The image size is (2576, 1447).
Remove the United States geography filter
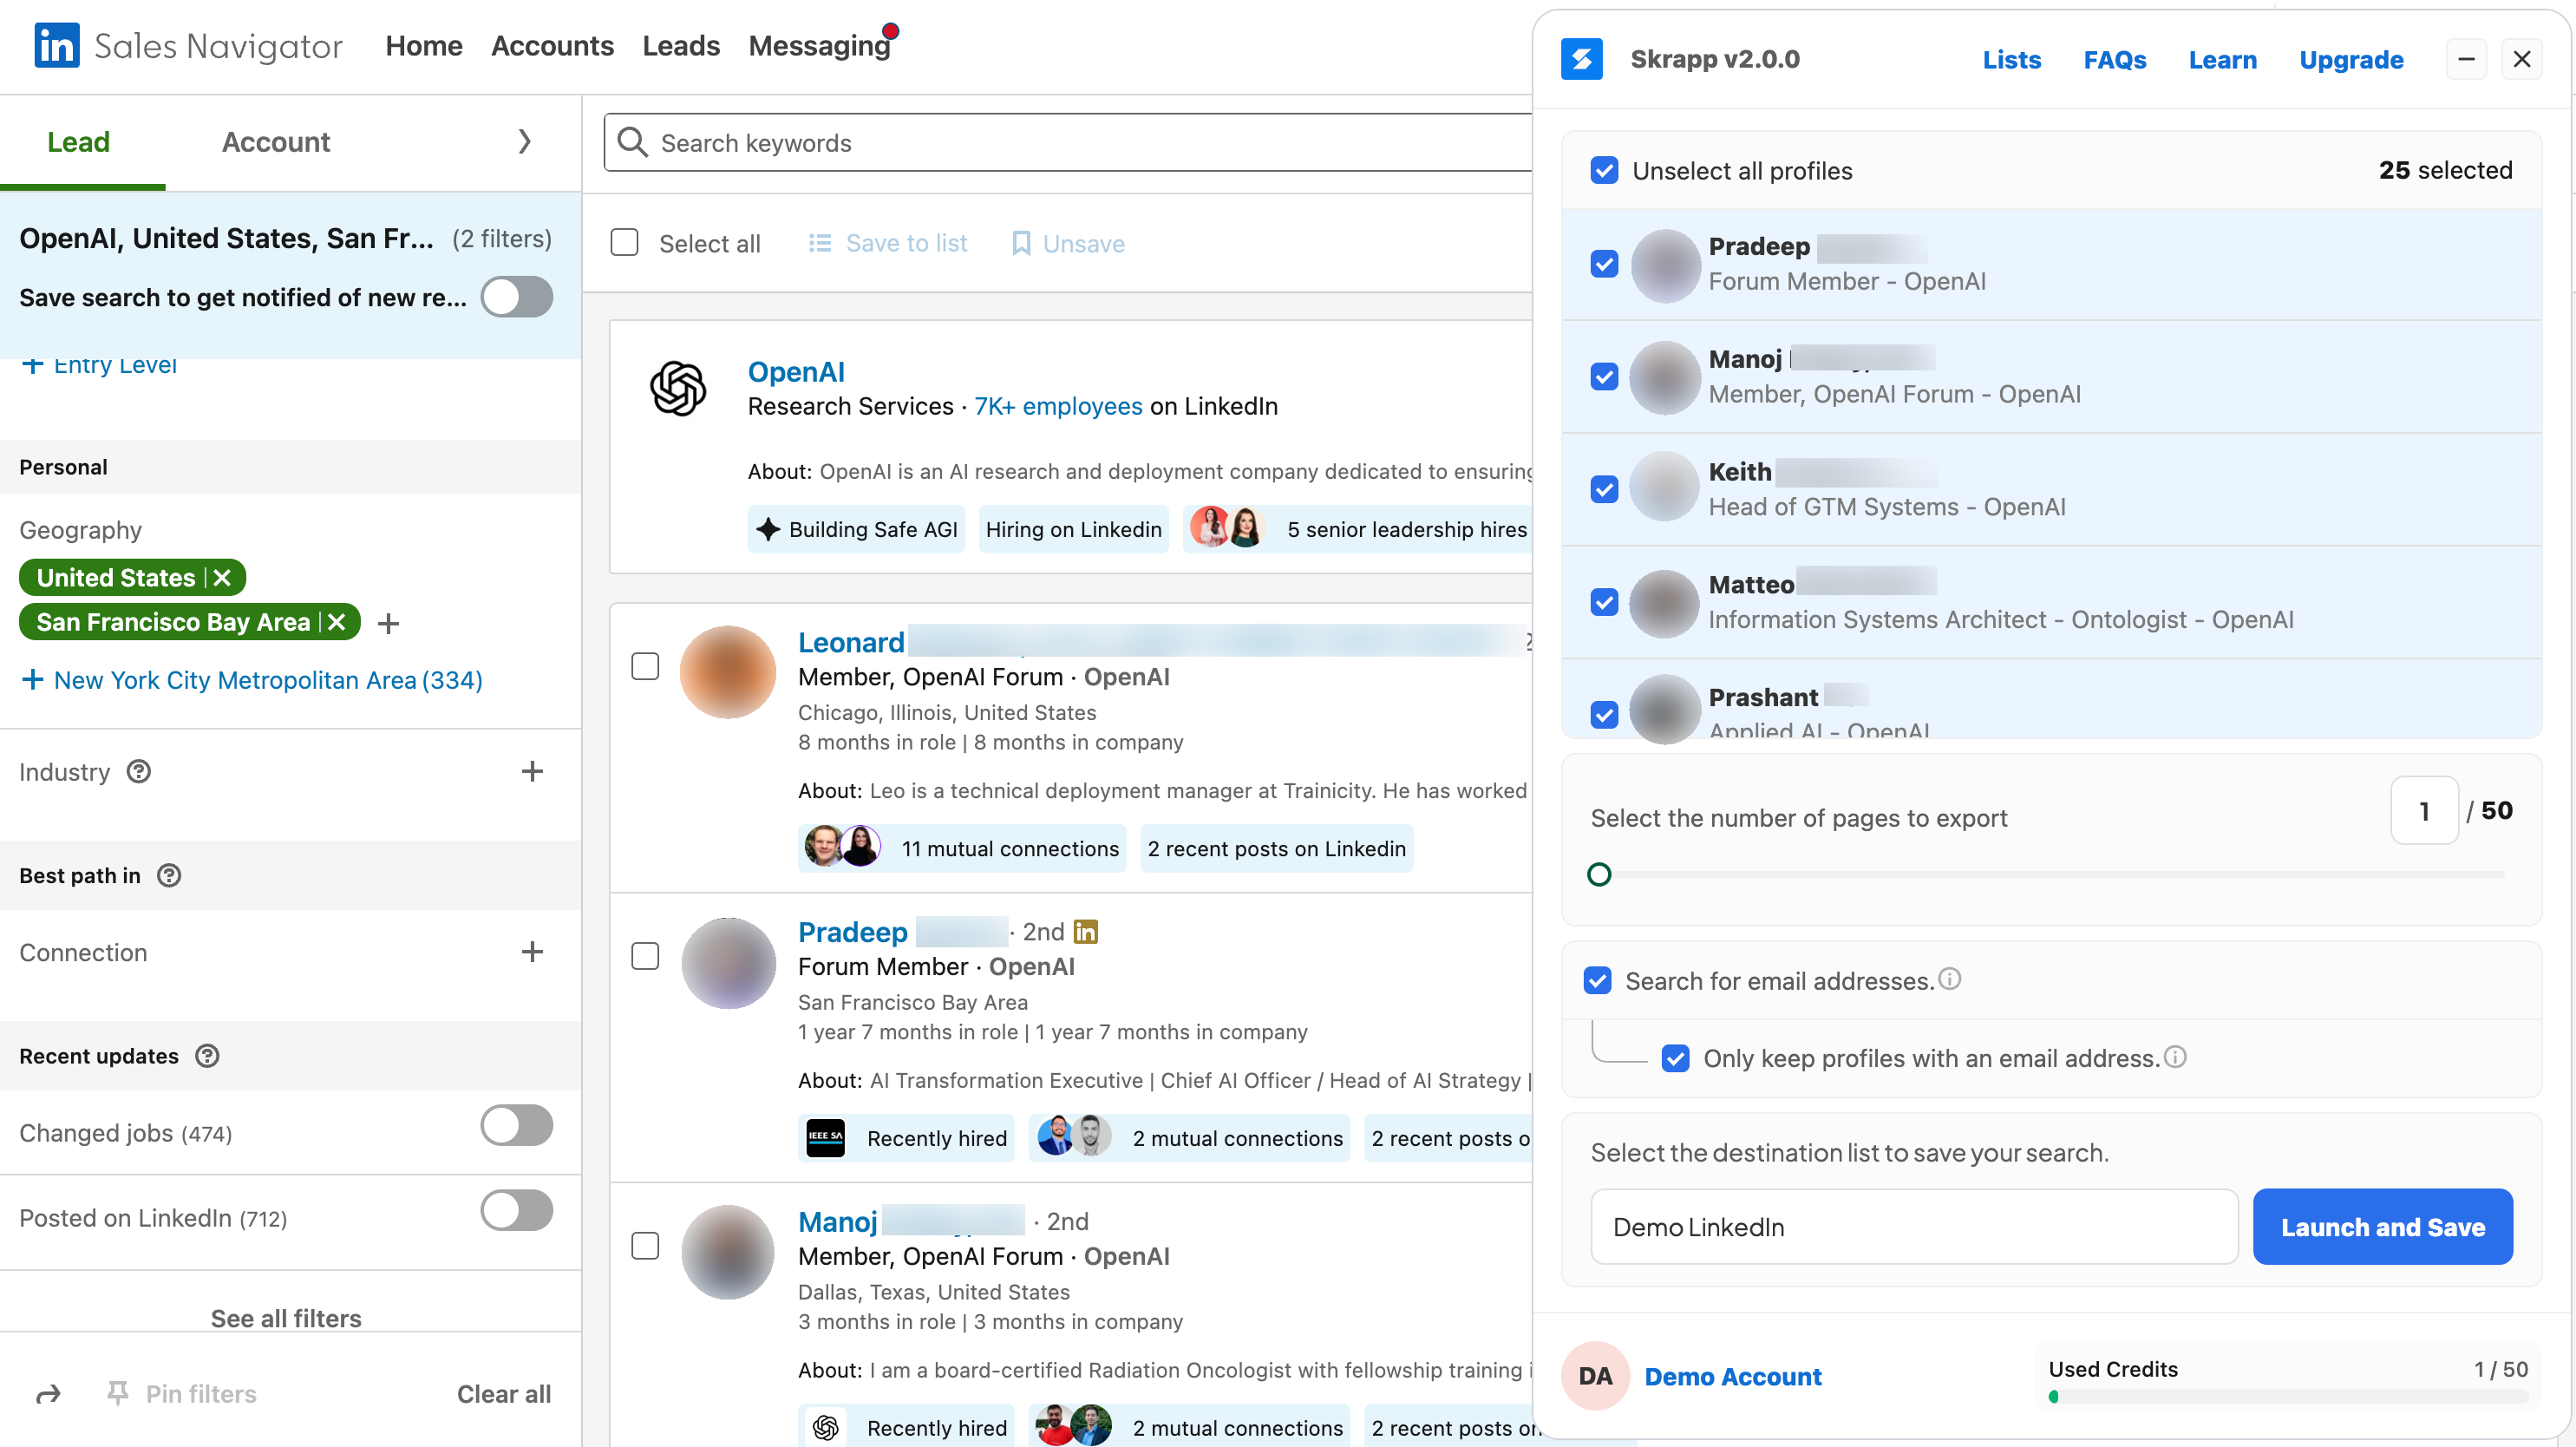point(222,578)
